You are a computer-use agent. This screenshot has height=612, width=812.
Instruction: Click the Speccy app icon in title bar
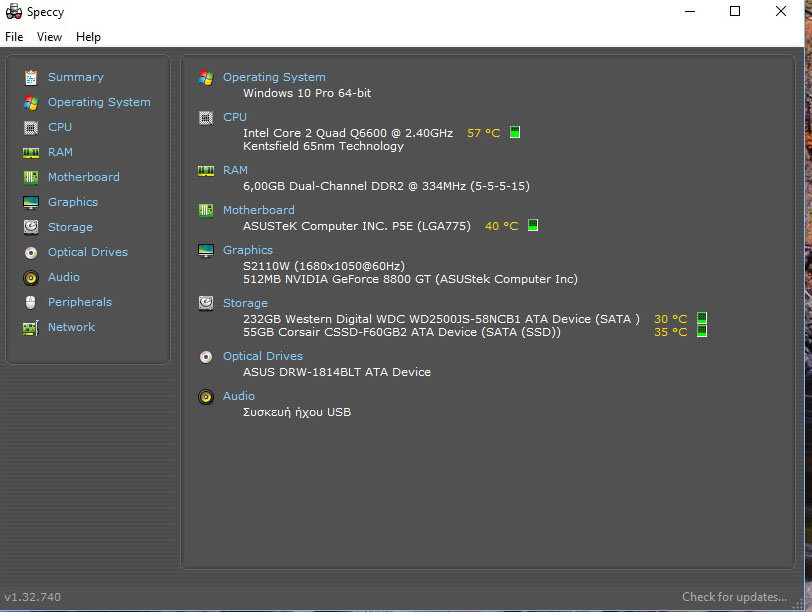point(13,11)
